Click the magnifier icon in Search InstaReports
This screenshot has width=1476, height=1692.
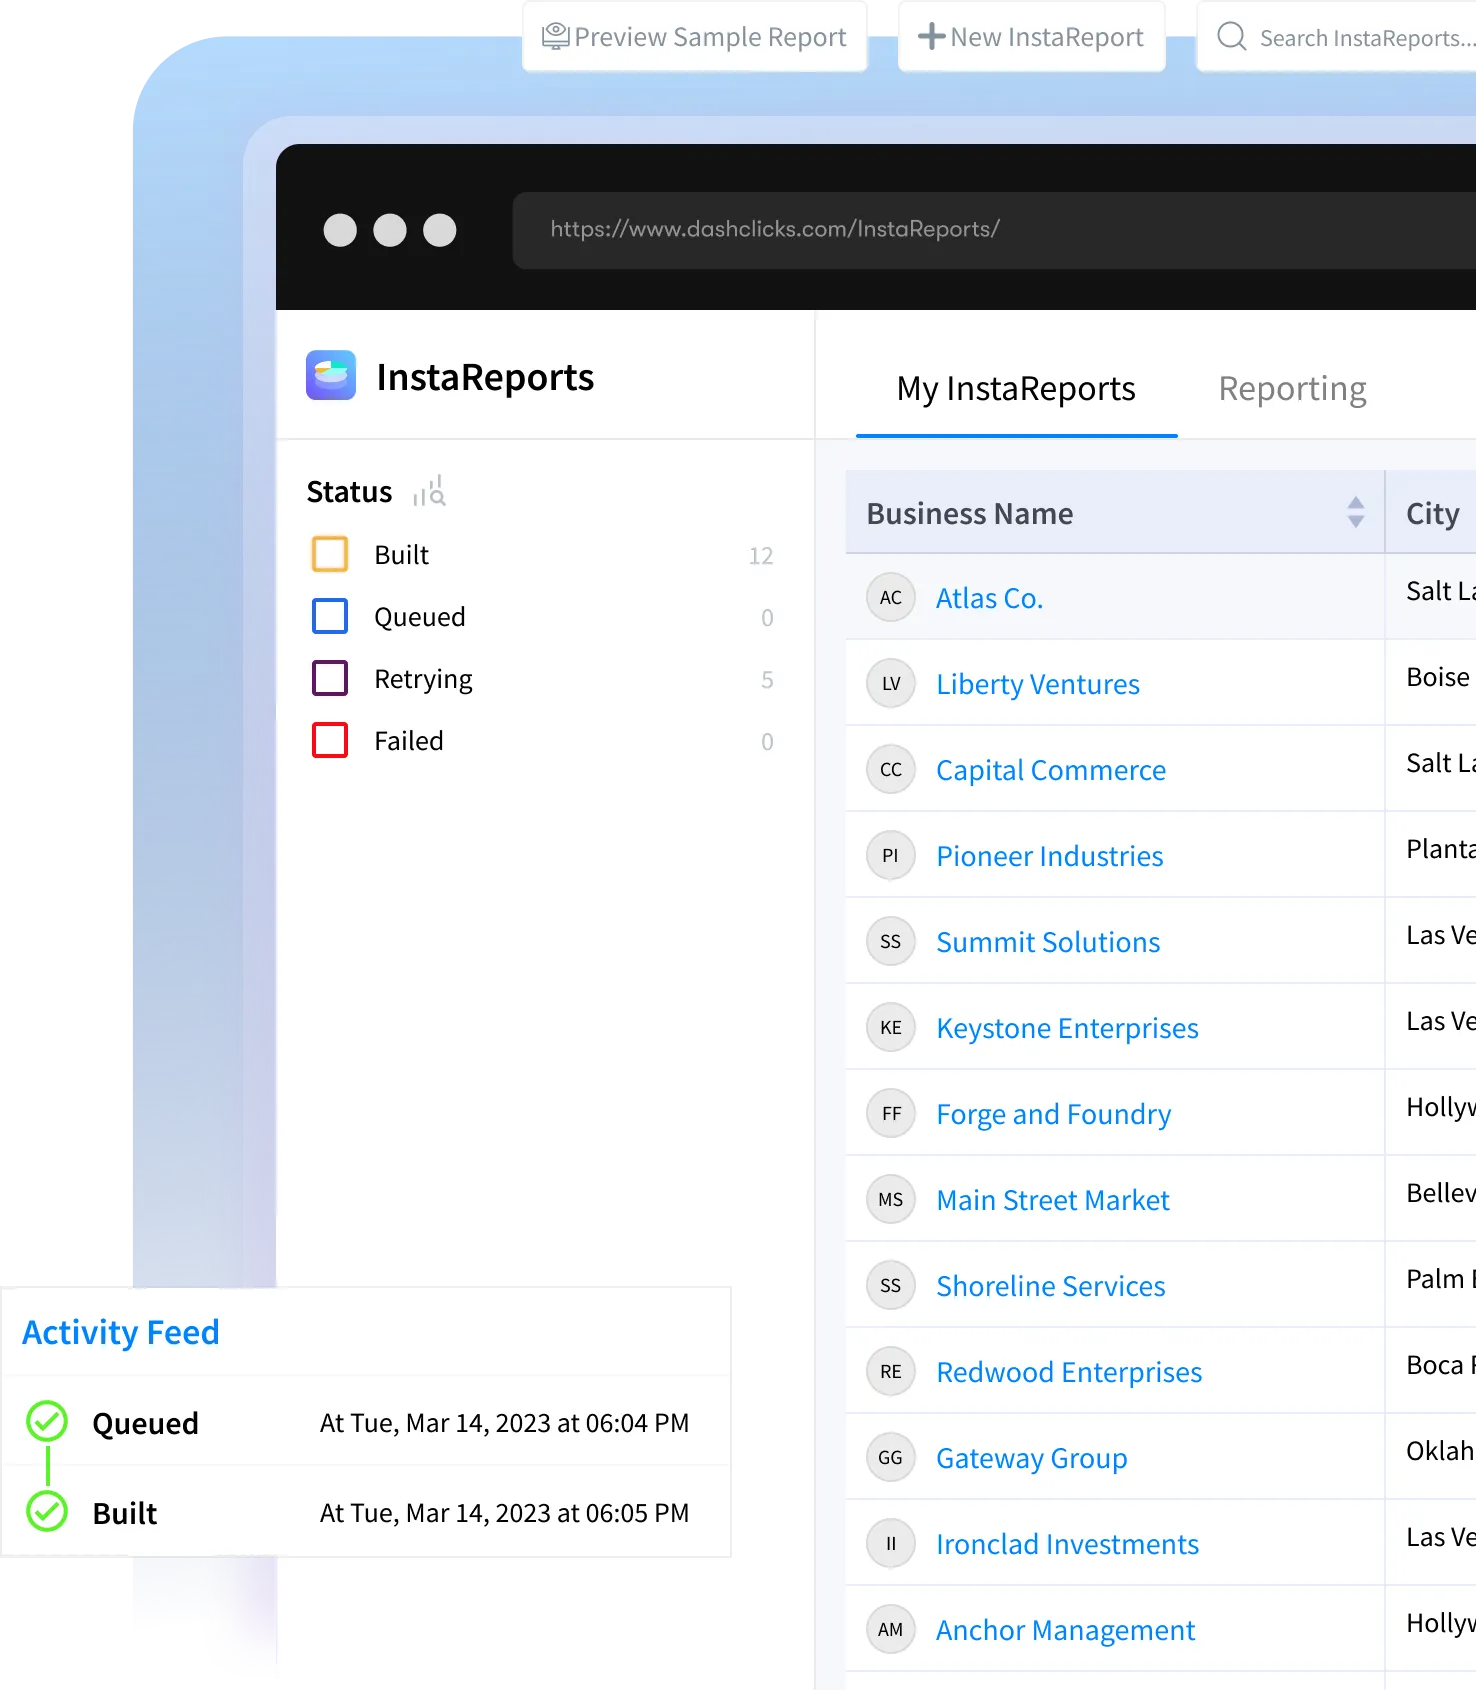[x=1232, y=37]
